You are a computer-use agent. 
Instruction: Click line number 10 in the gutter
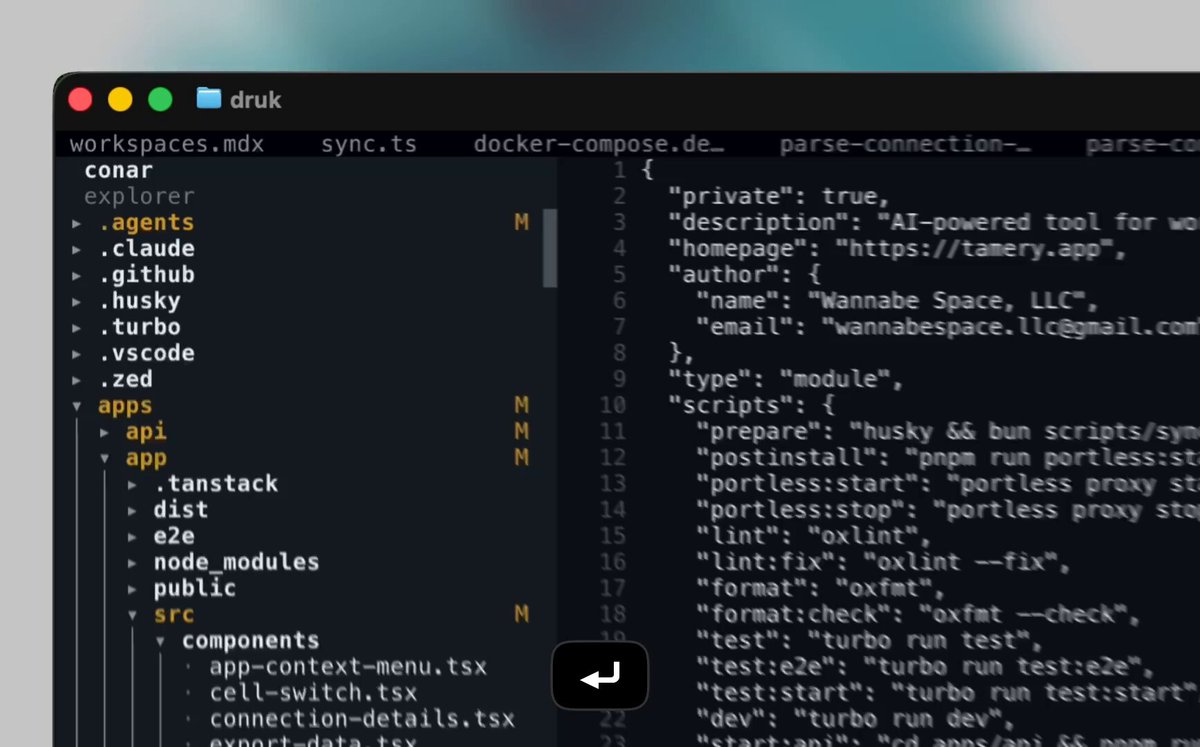pos(614,406)
